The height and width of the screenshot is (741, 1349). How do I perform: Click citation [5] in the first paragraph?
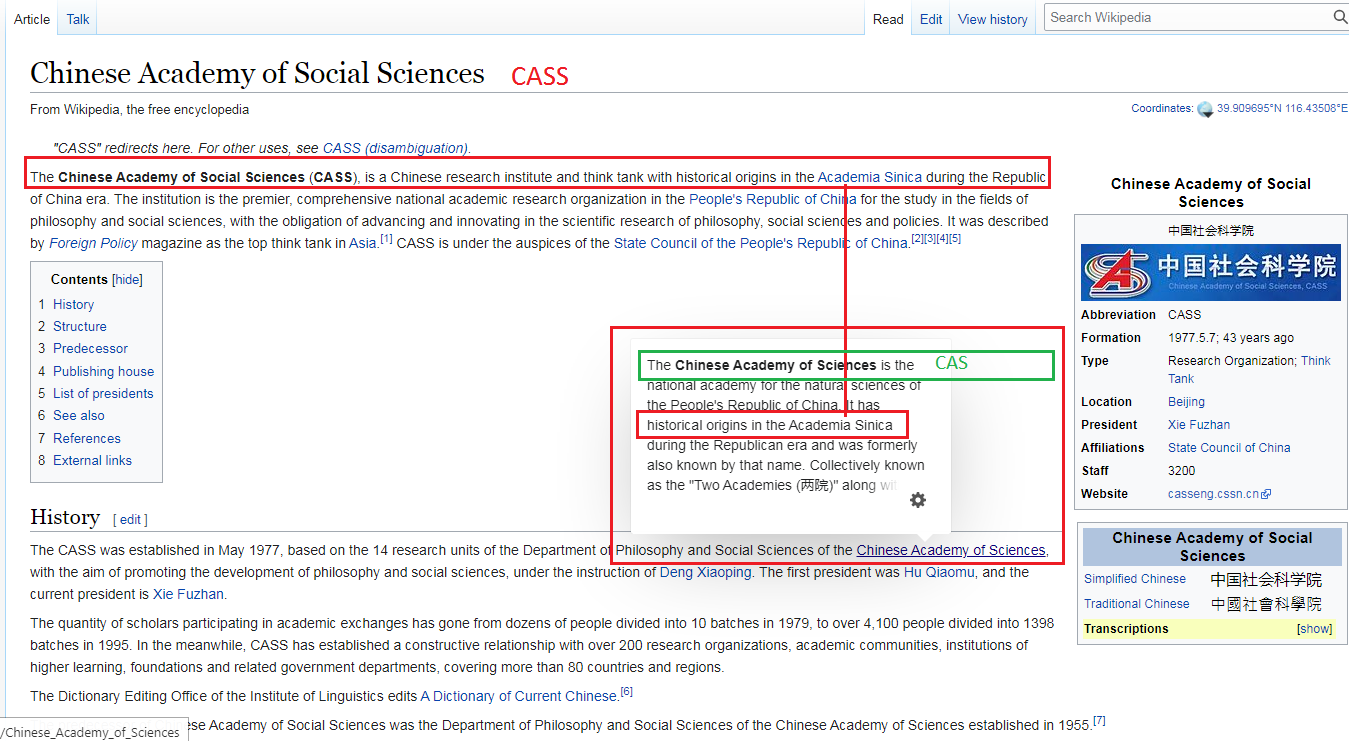click(955, 238)
